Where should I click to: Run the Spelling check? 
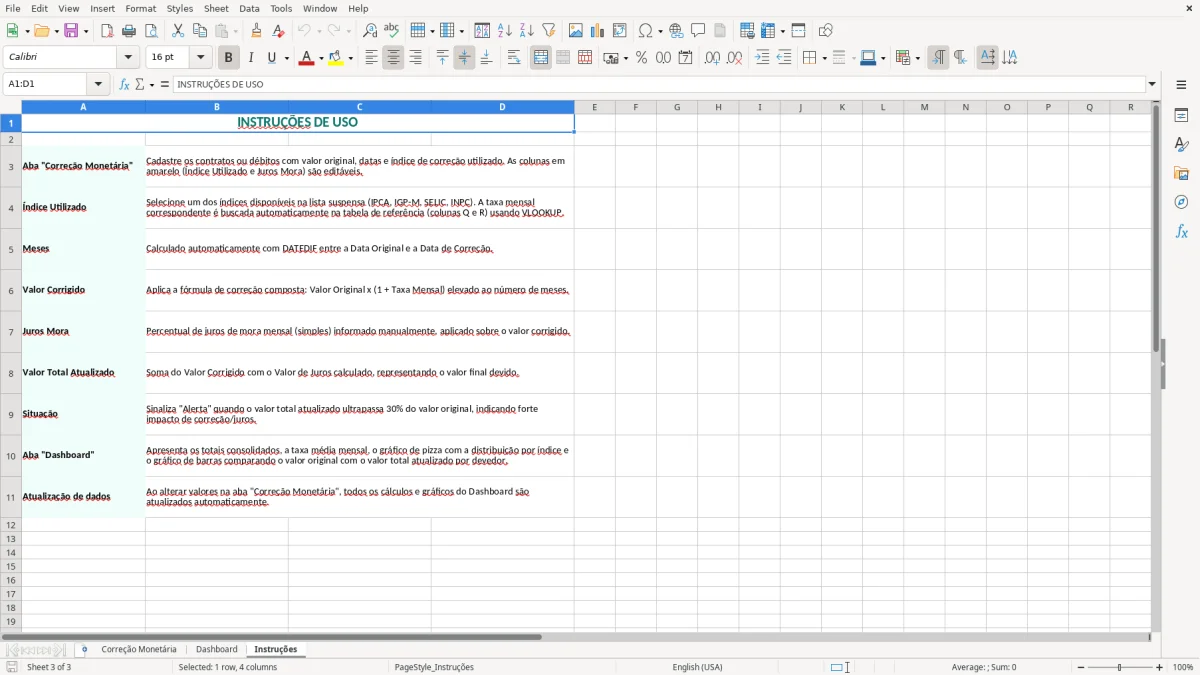[391, 31]
